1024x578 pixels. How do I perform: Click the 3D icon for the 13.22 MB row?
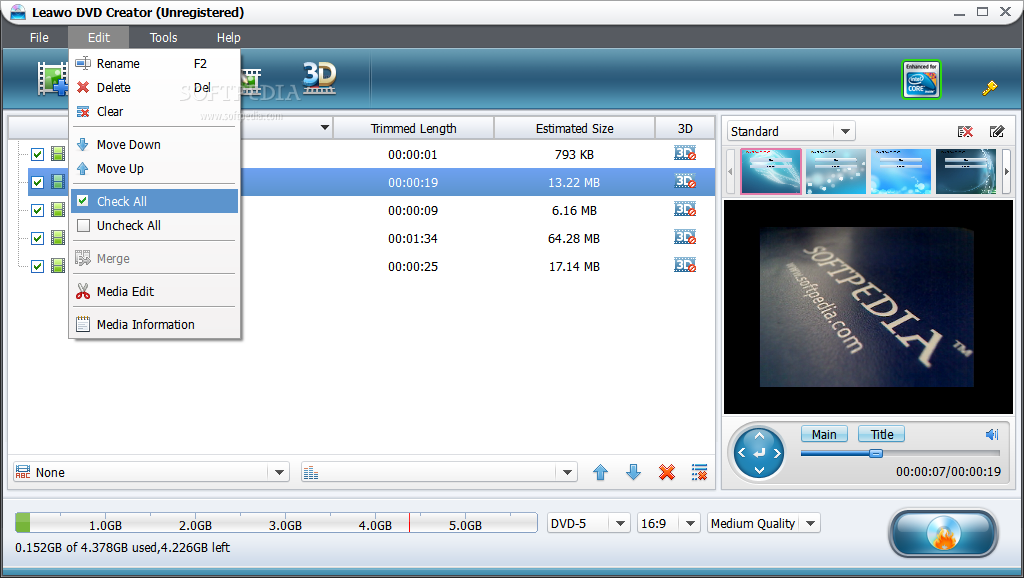click(685, 182)
